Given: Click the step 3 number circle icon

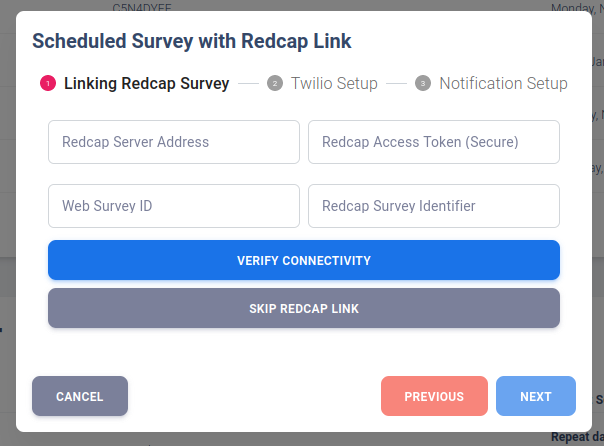Looking at the screenshot, I should click(423, 84).
